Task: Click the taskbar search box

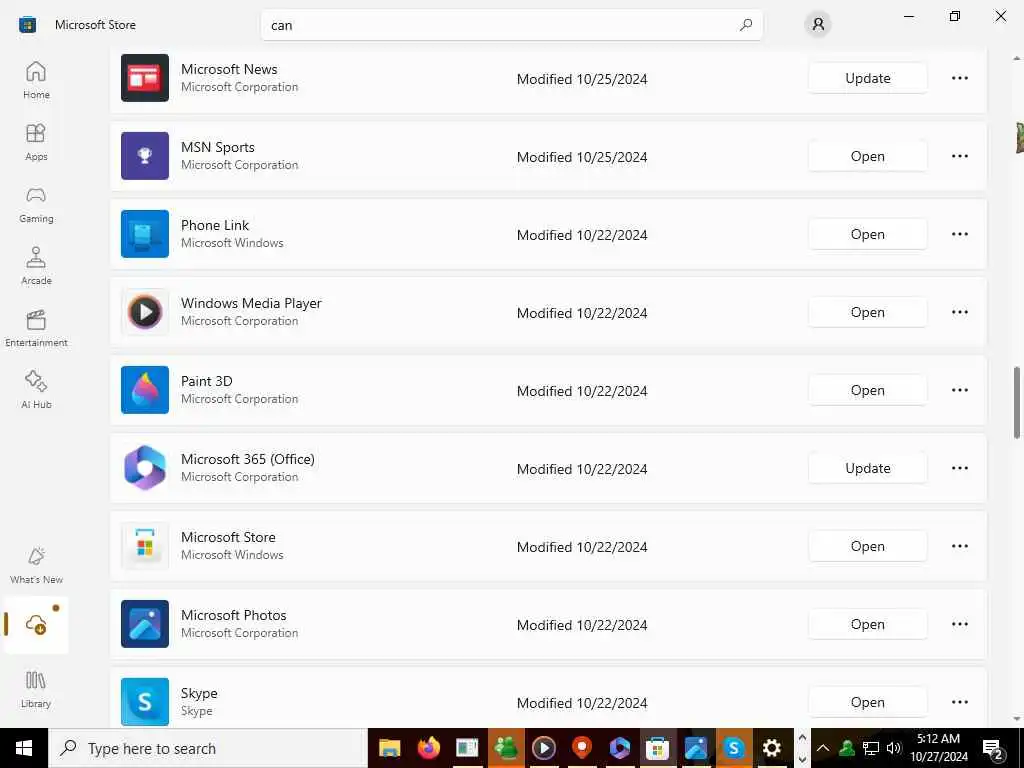Action: (x=208, y=748)
